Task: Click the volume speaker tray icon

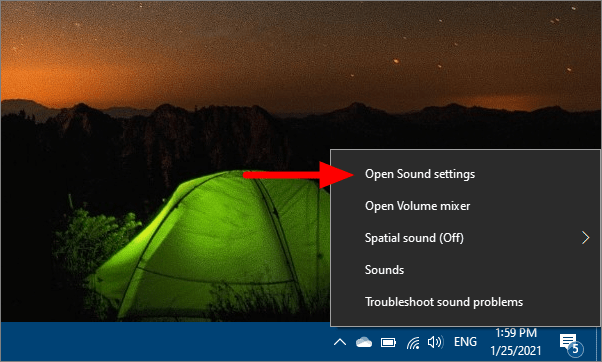Action: pos(435,342)
